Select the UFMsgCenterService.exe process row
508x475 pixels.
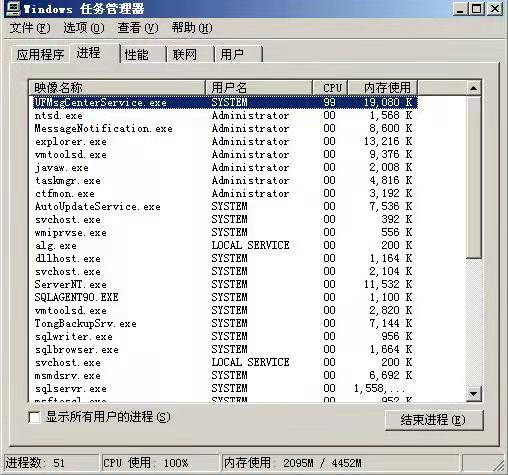223,102
